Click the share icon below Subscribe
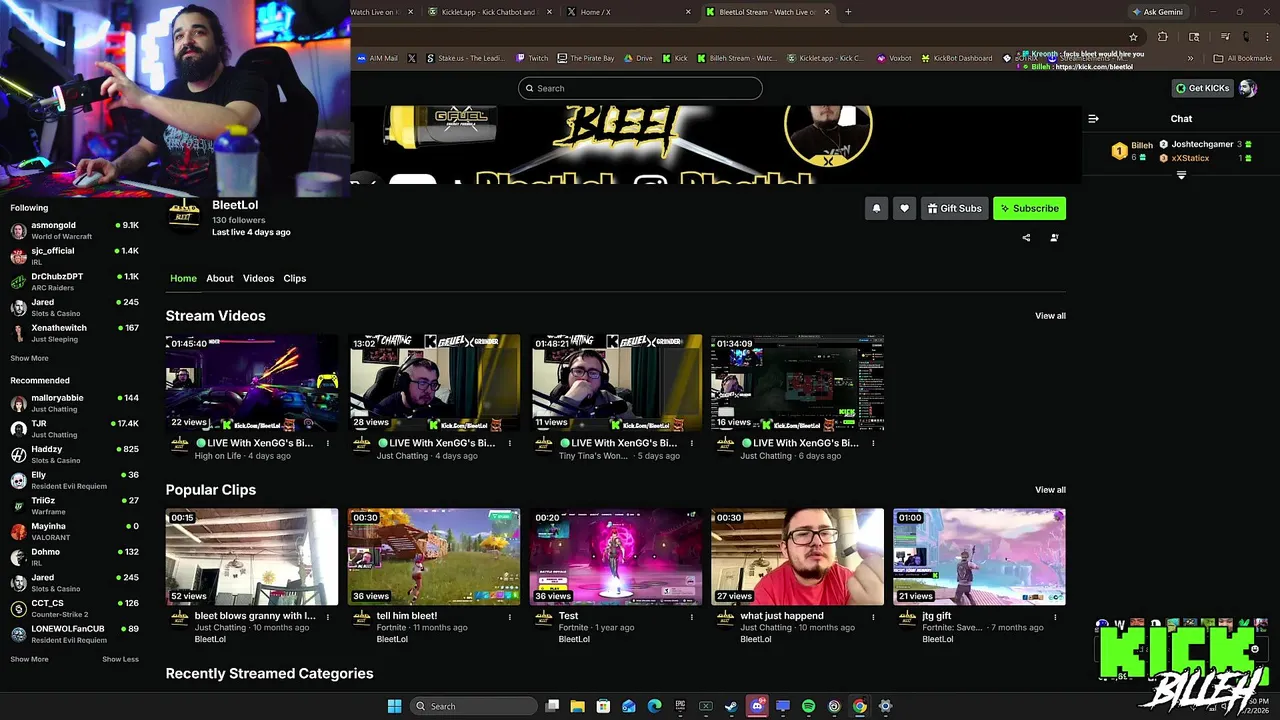The height and width of the screenshot is (720, 1280). (x=1026, y=238)
